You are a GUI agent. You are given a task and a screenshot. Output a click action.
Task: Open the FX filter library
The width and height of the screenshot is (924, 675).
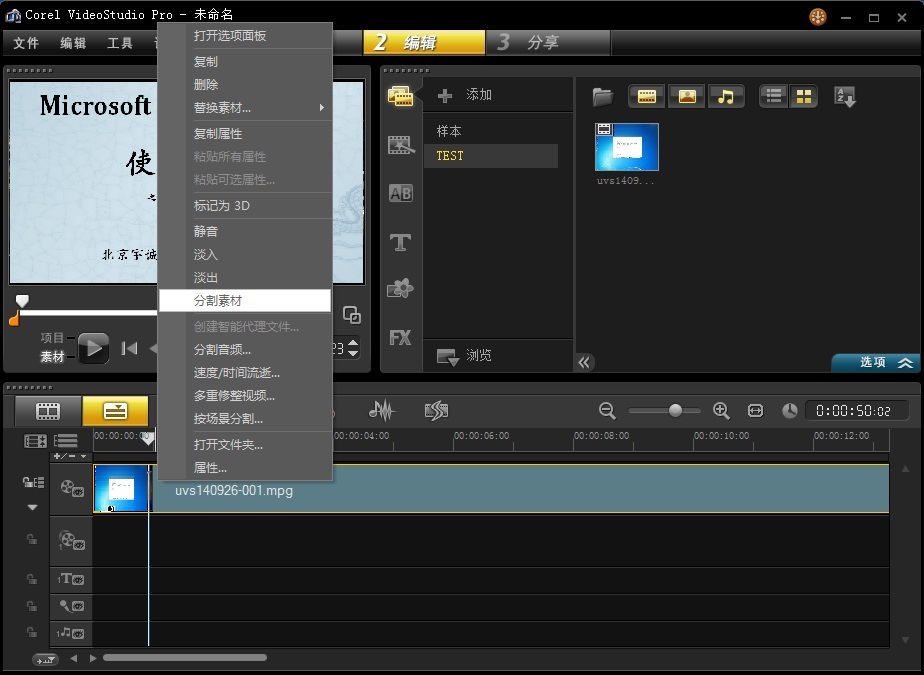(x=401, y=337)
